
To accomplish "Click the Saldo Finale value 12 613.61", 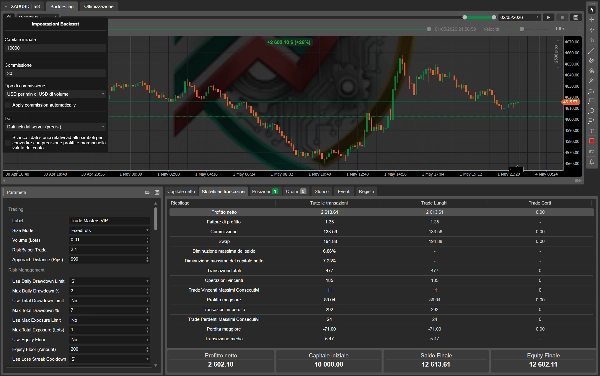I will (x=436, y=365).
